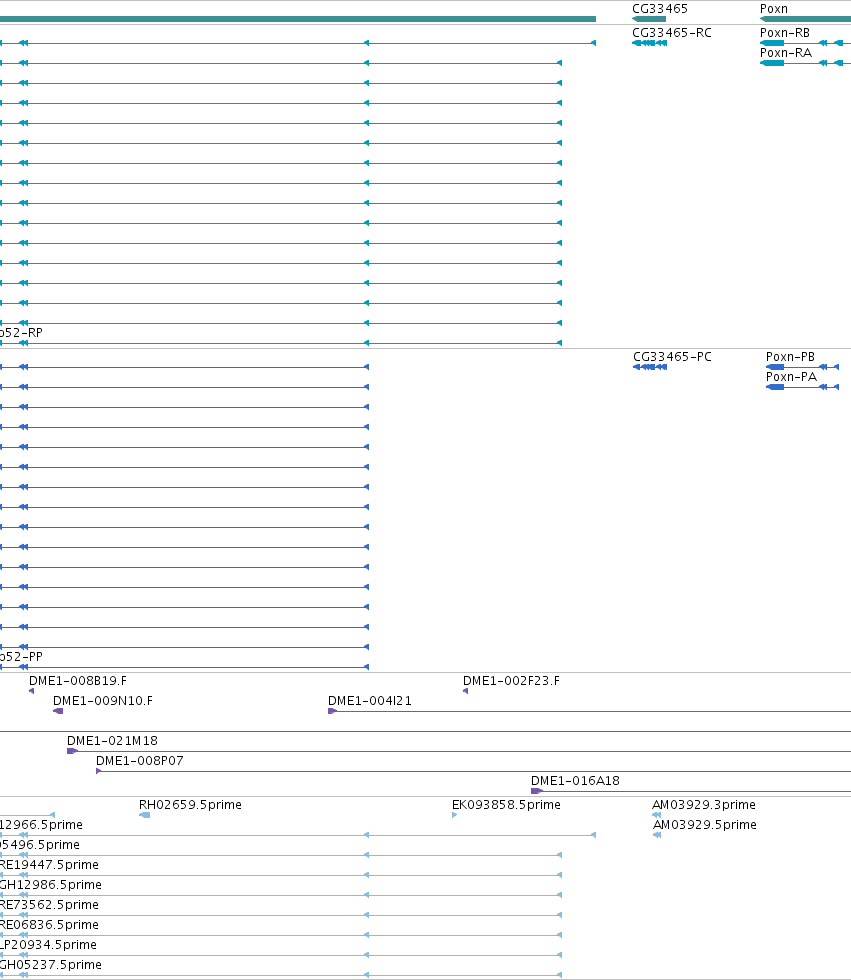Click the Poxn-RB transcript label
Image resolution: width=851 pixels, height=980 pixels.
pos(785,32)
